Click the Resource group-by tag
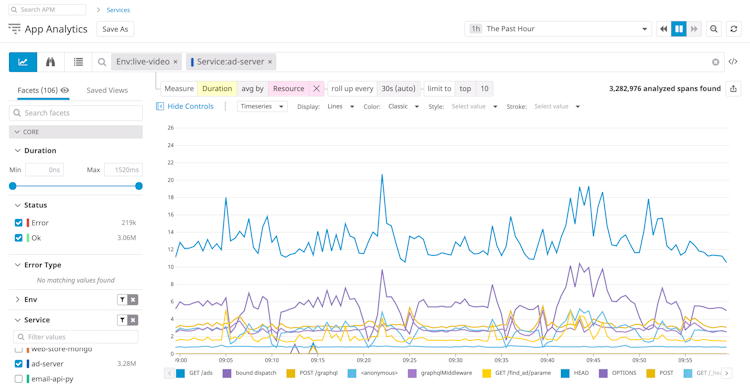Viewport: 750px width, 389px height. (x=289, y=89)
